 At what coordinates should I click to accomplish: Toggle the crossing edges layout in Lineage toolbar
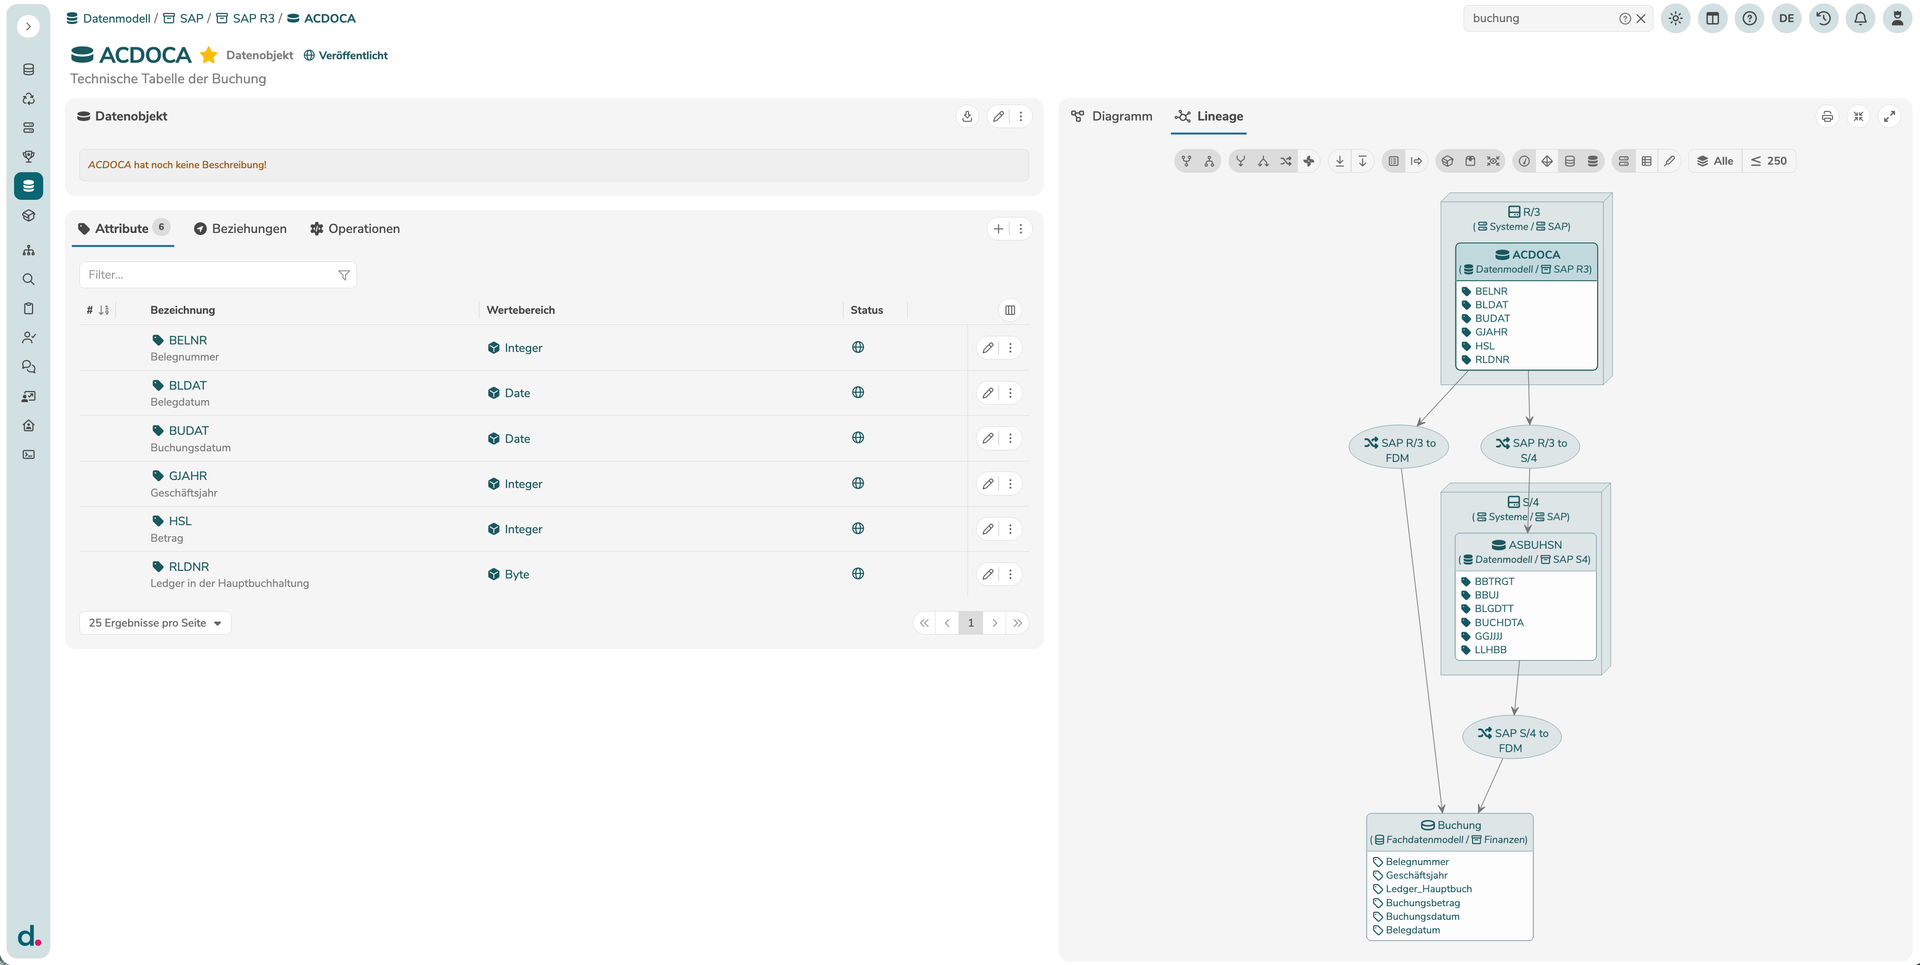[x=1286, y=160]
